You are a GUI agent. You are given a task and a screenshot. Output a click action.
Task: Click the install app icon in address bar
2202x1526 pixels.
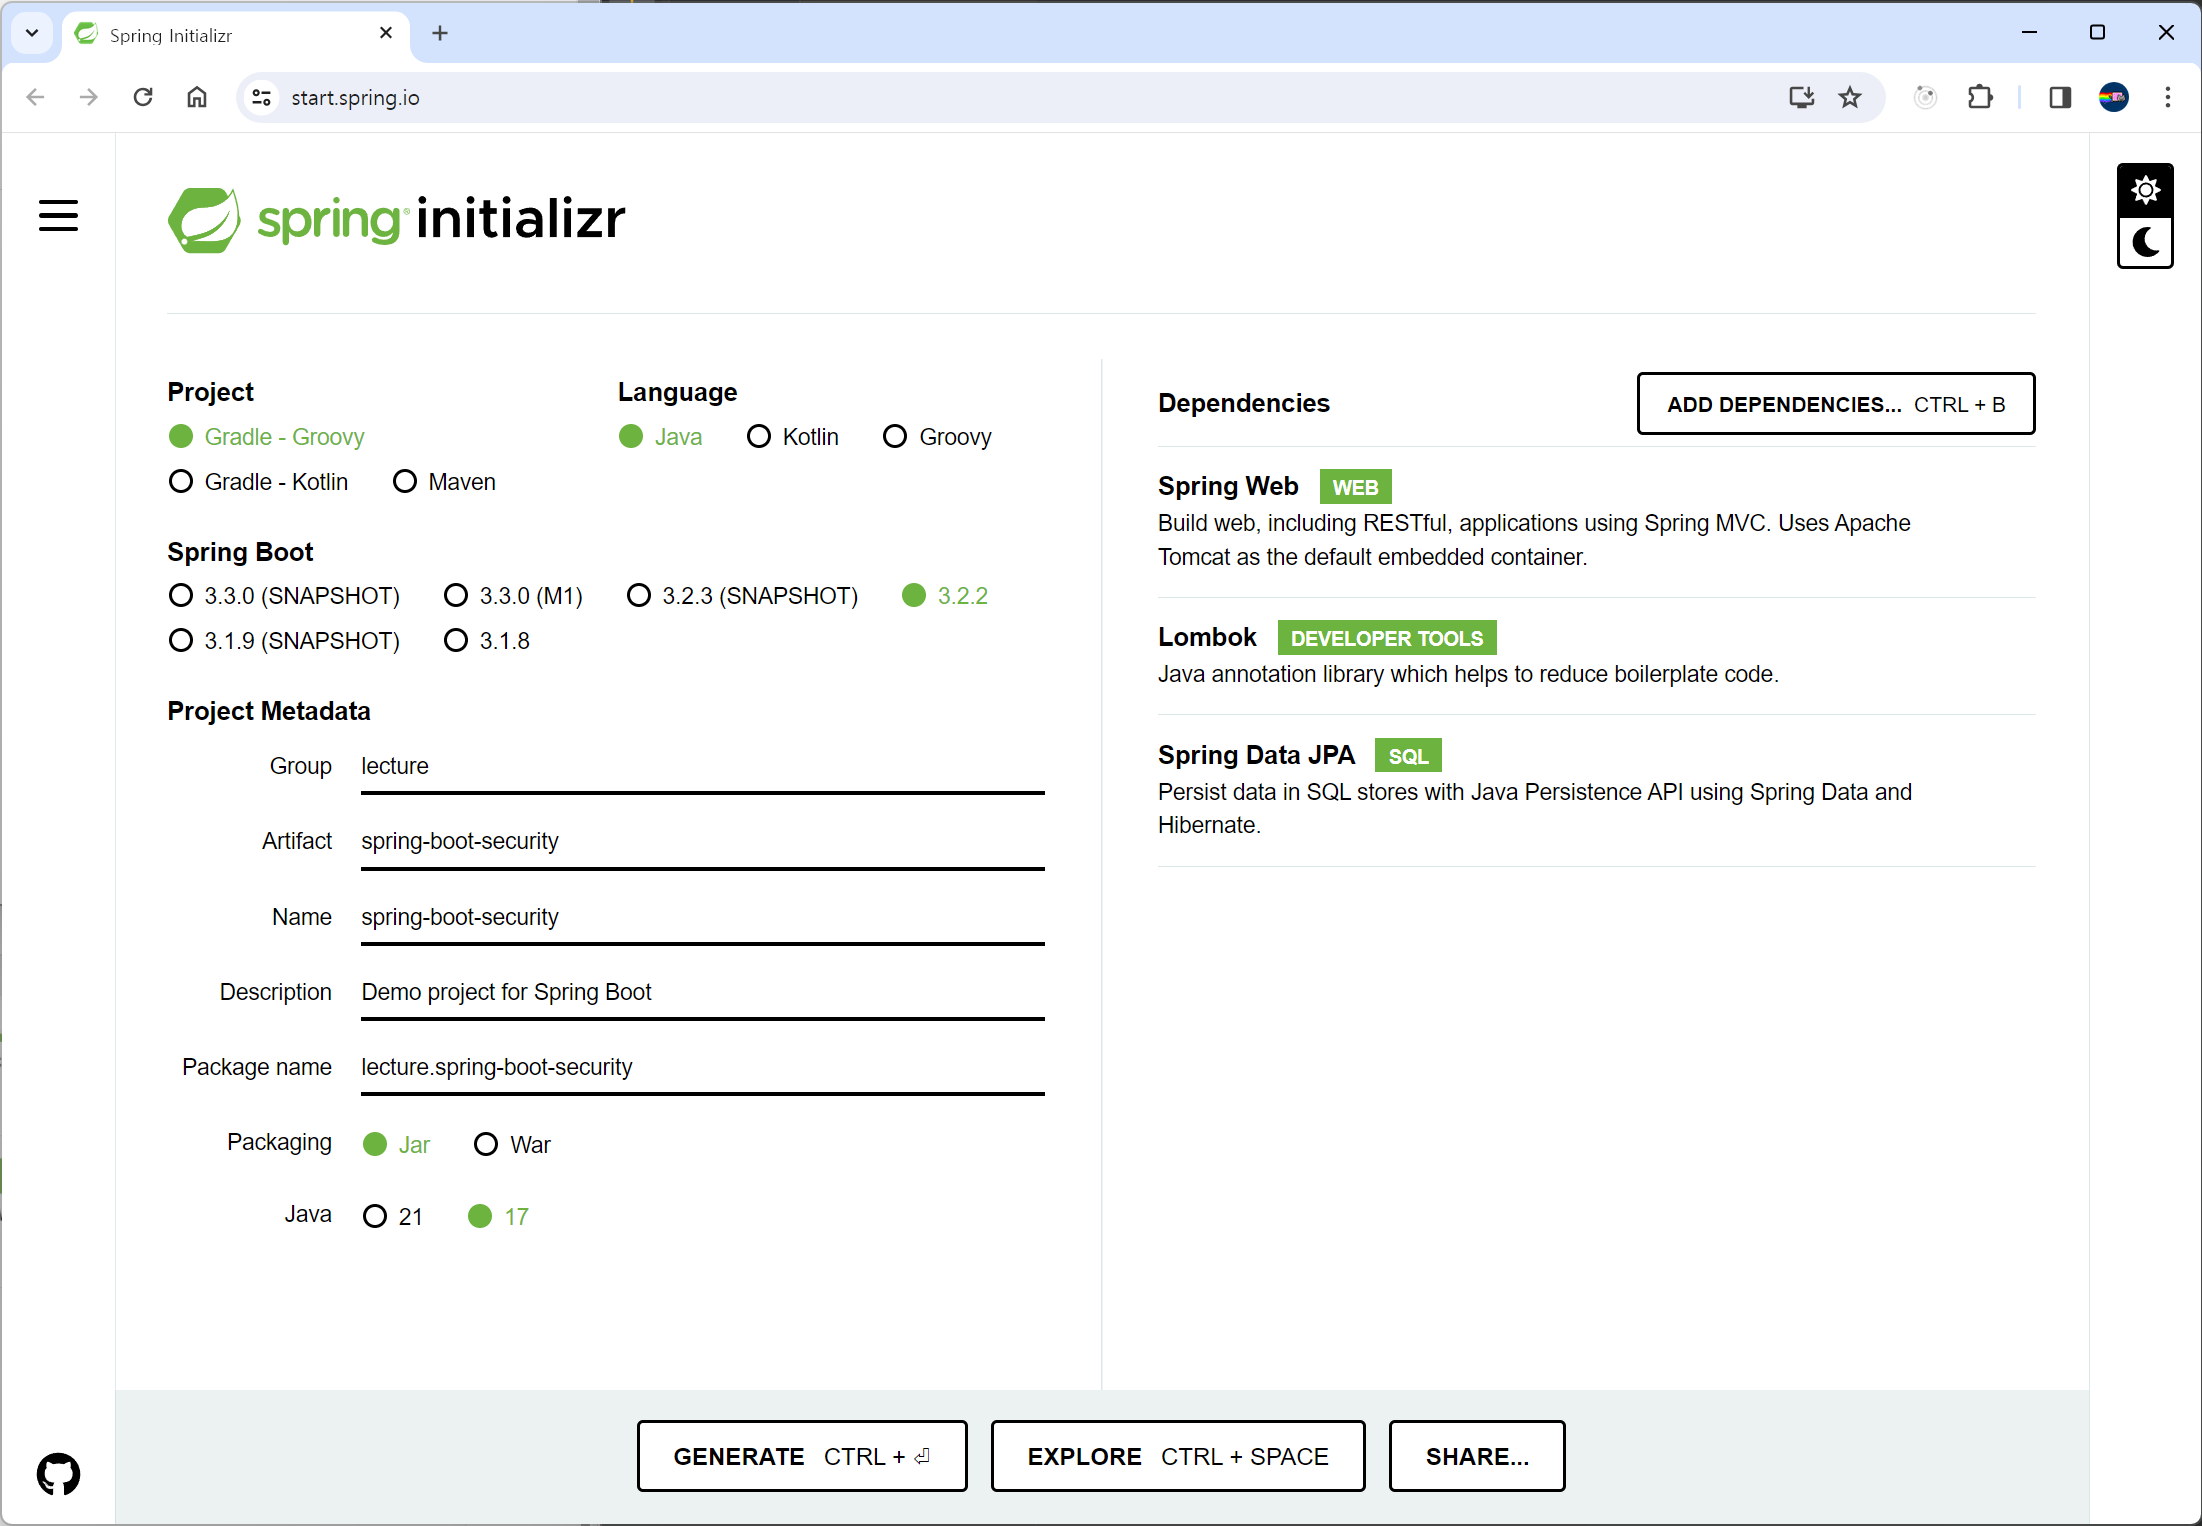coord(1801,97)
